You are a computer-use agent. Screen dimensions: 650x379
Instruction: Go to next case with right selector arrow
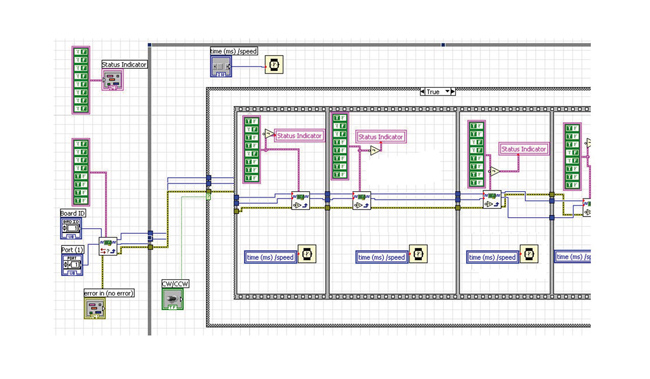[x=453, y=92]
